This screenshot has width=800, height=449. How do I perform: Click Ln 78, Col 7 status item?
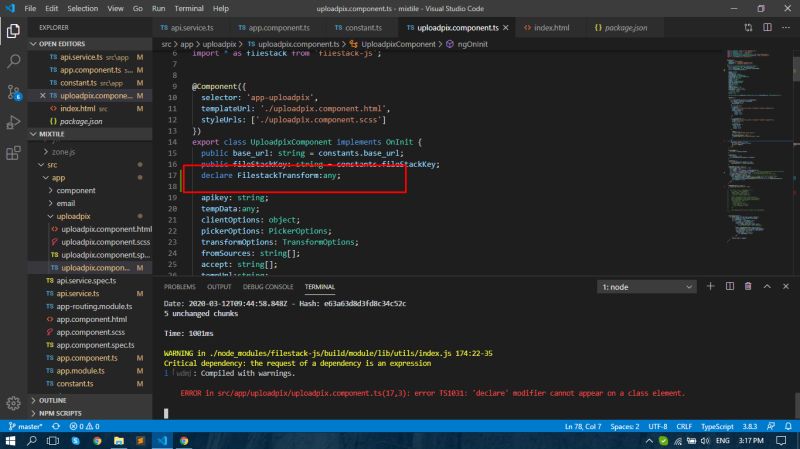(x=583, y=426)
